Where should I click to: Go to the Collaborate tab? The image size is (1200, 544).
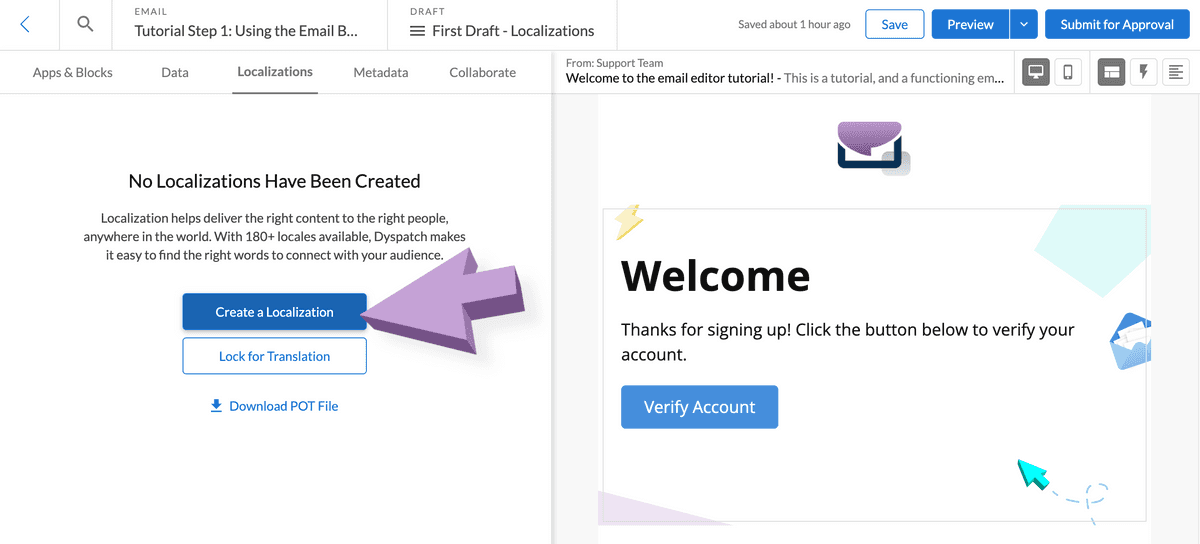(x=483, y=72)
